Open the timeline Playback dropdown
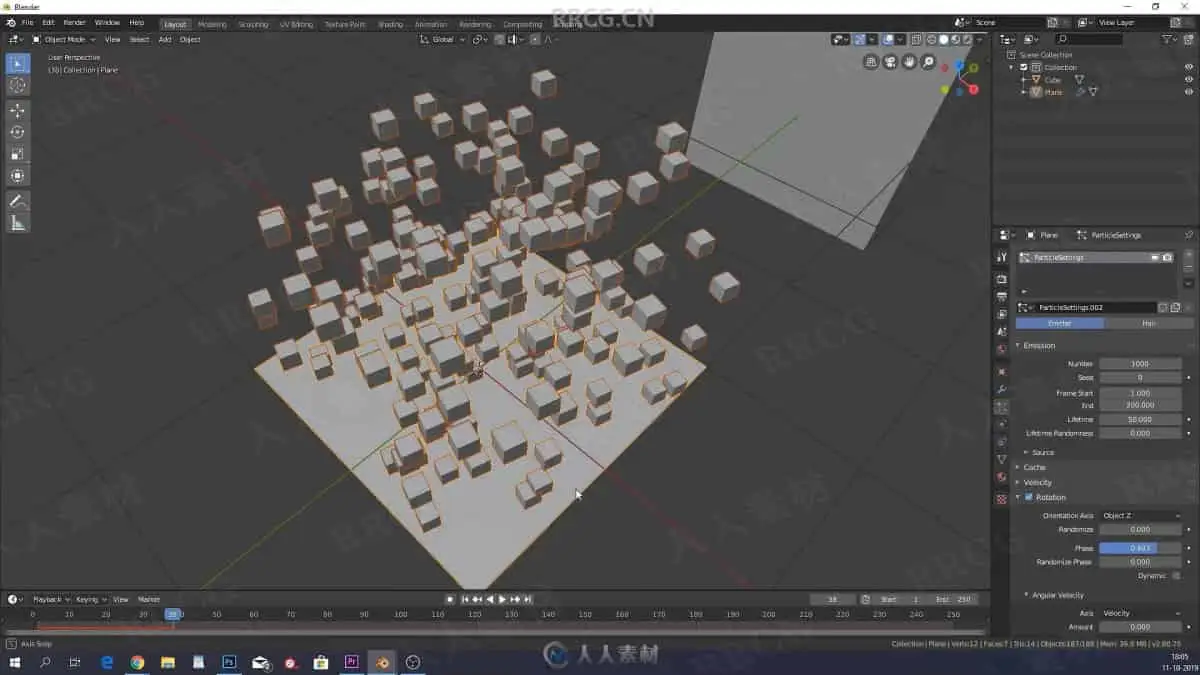The image size is (1200, 675). [50, 599]
